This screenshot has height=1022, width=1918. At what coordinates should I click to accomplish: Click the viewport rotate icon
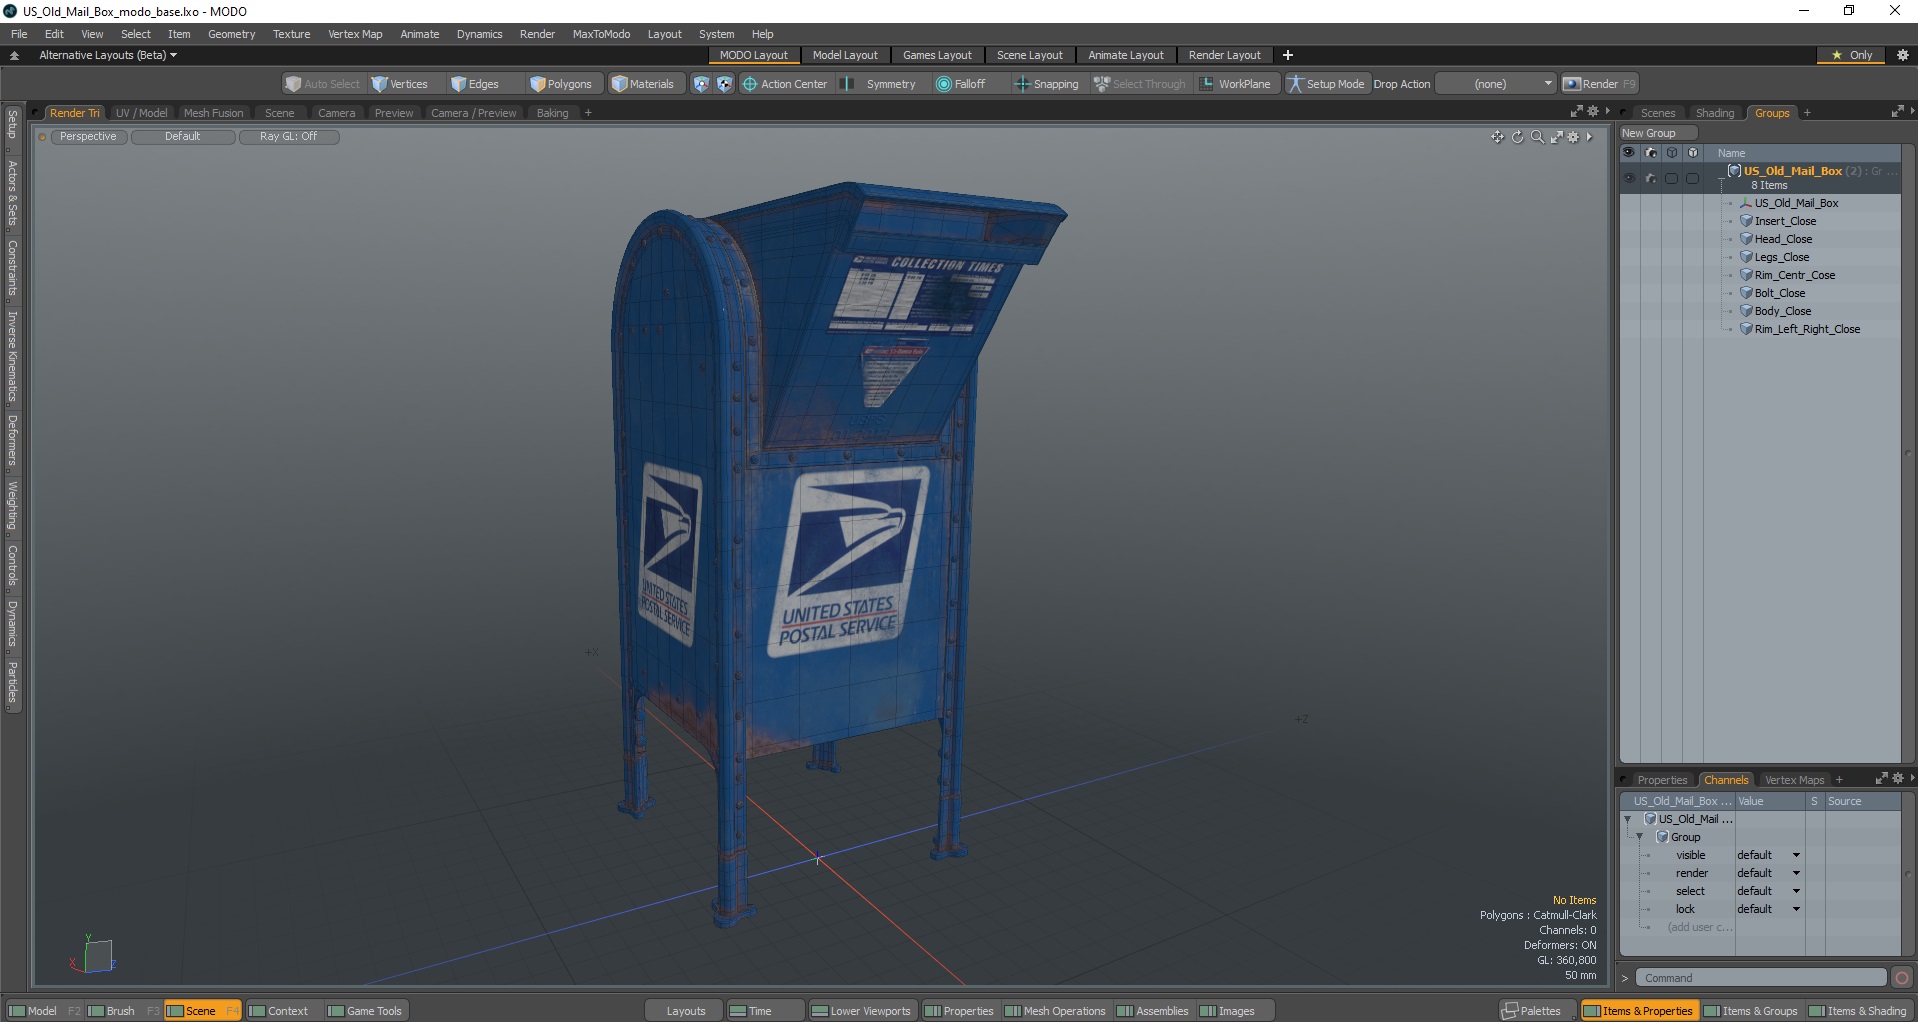pyautogui.click(x=1517, y=137)
